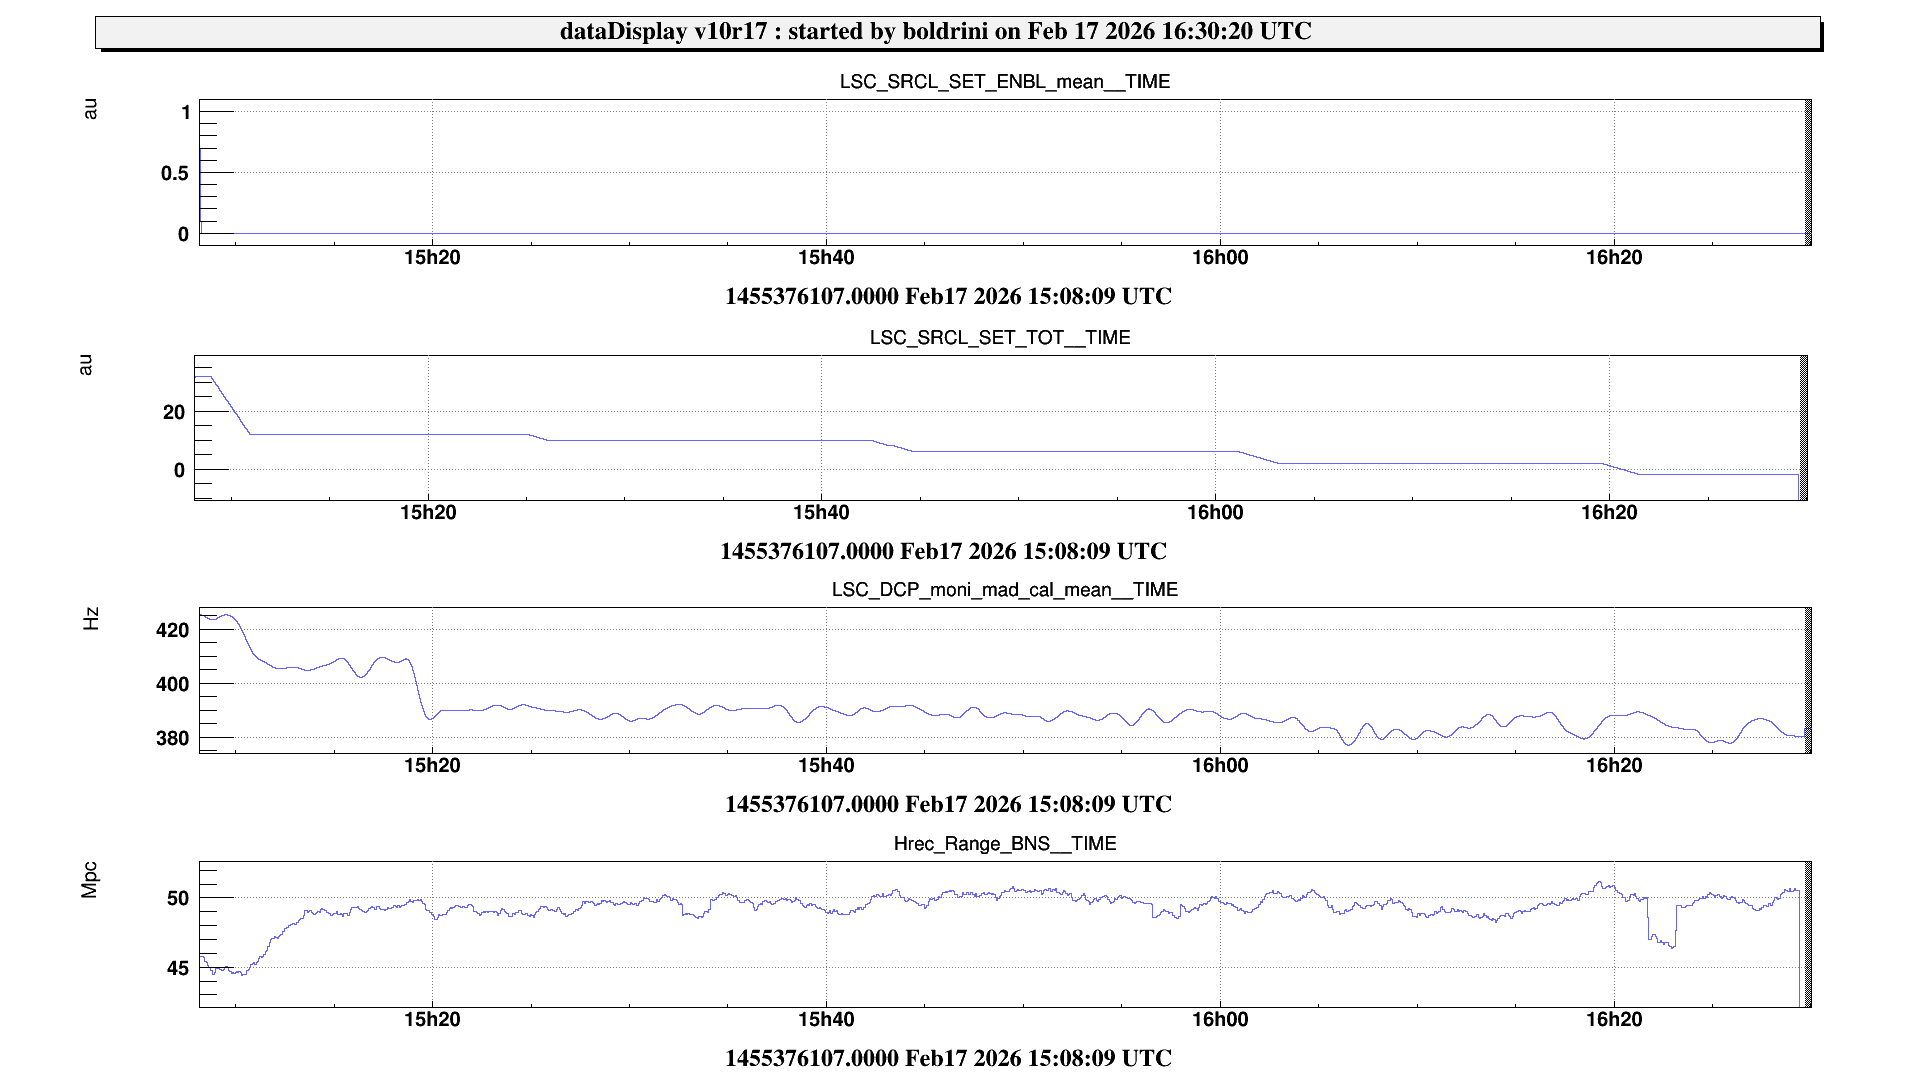Screen dimensions: 1916x1081
Task: Click the LSC_DCP_moni_mad_cal_mean__TIME plot title
Action: click(1004, 590)
